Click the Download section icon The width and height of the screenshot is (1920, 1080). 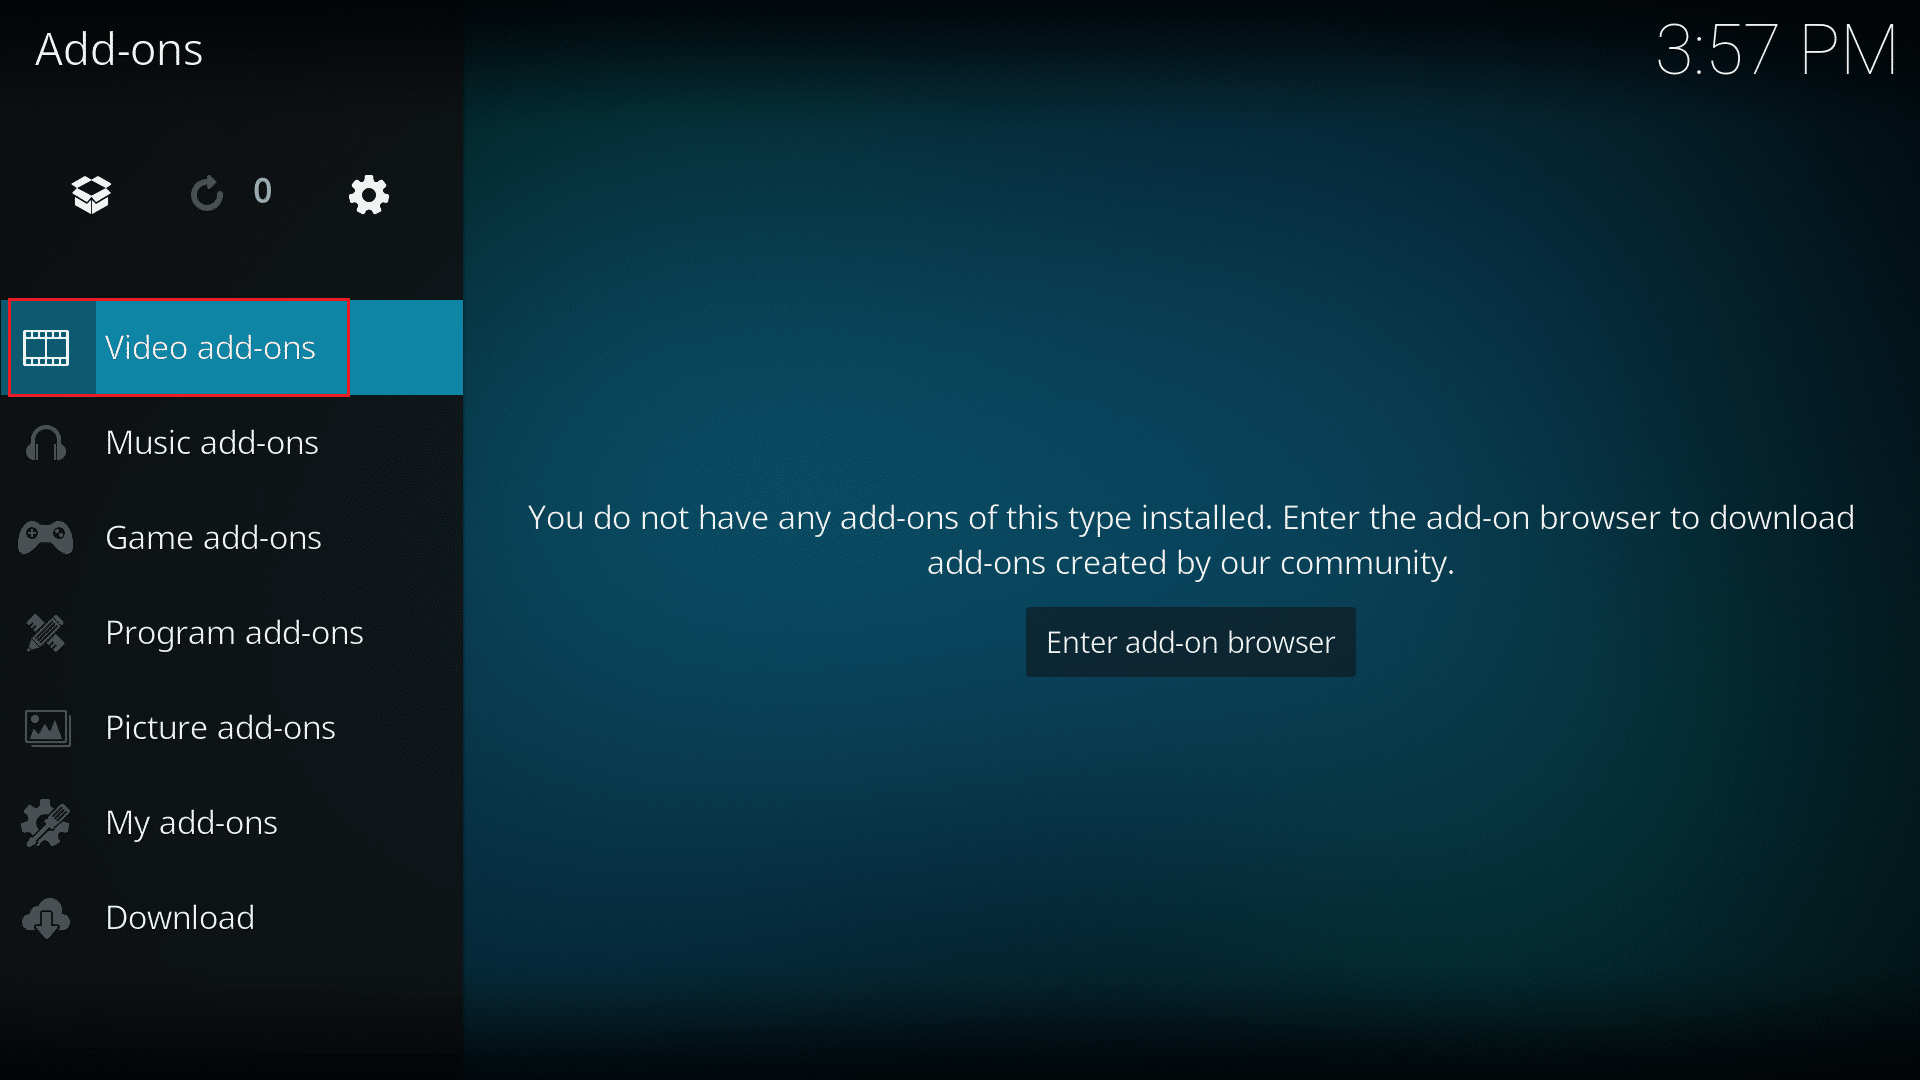(x=46, y=916)
